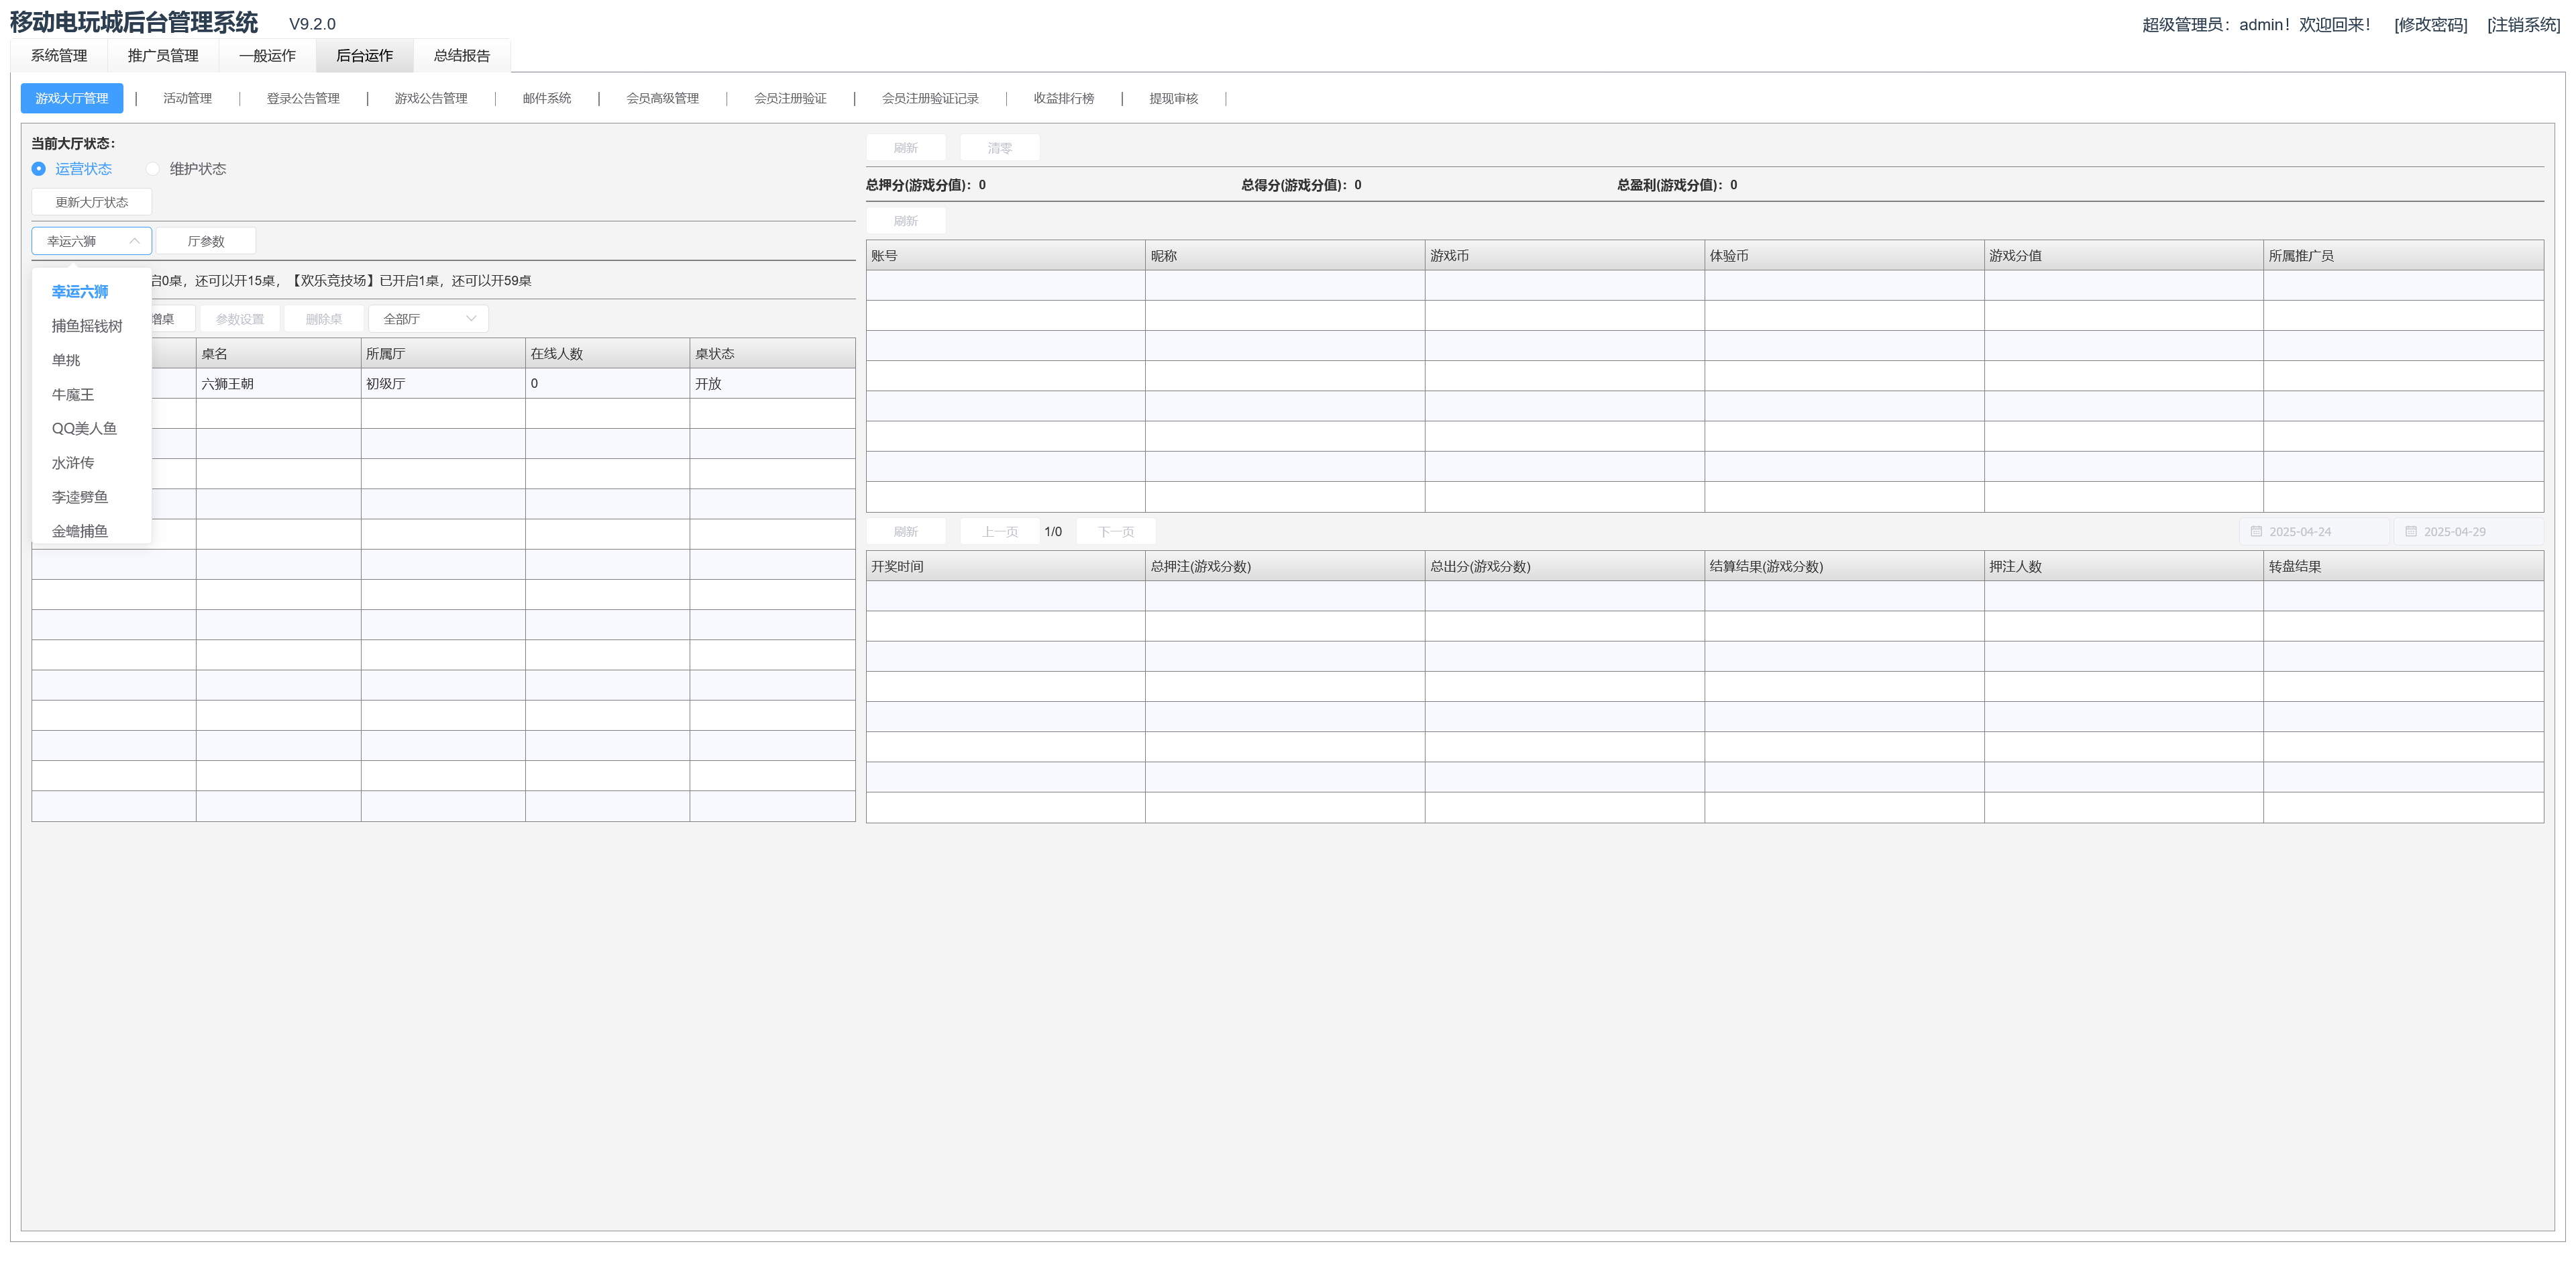Open the start date calendar 2025-04-24

click(x=2311, y=532)
